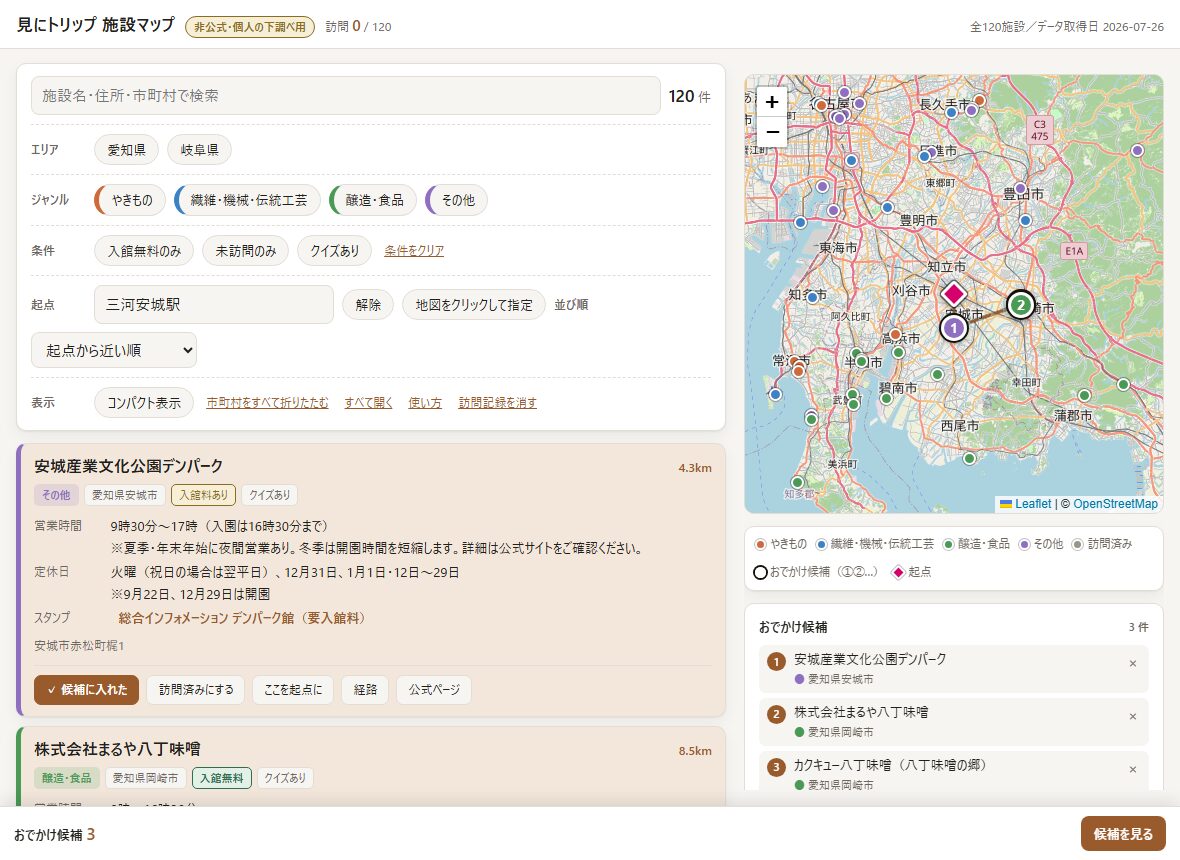Click the 起点 input showing 三河安城駅
This screenshot has height=860, width=1180.
pyautogui.click(x=214, y=305)
